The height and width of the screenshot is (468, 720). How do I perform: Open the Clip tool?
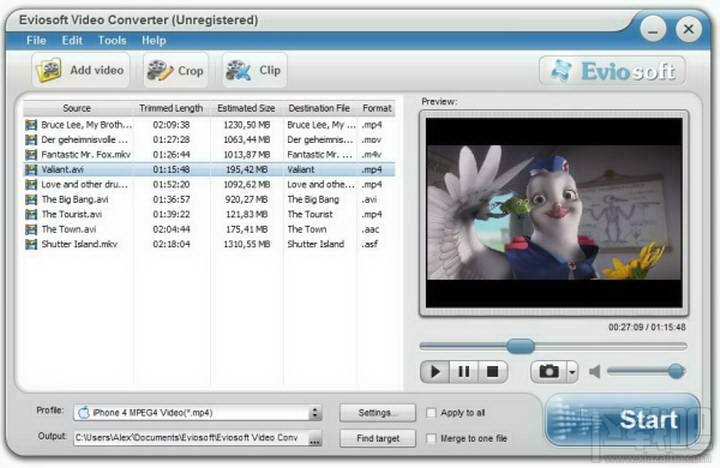click(x=254, y=70)
